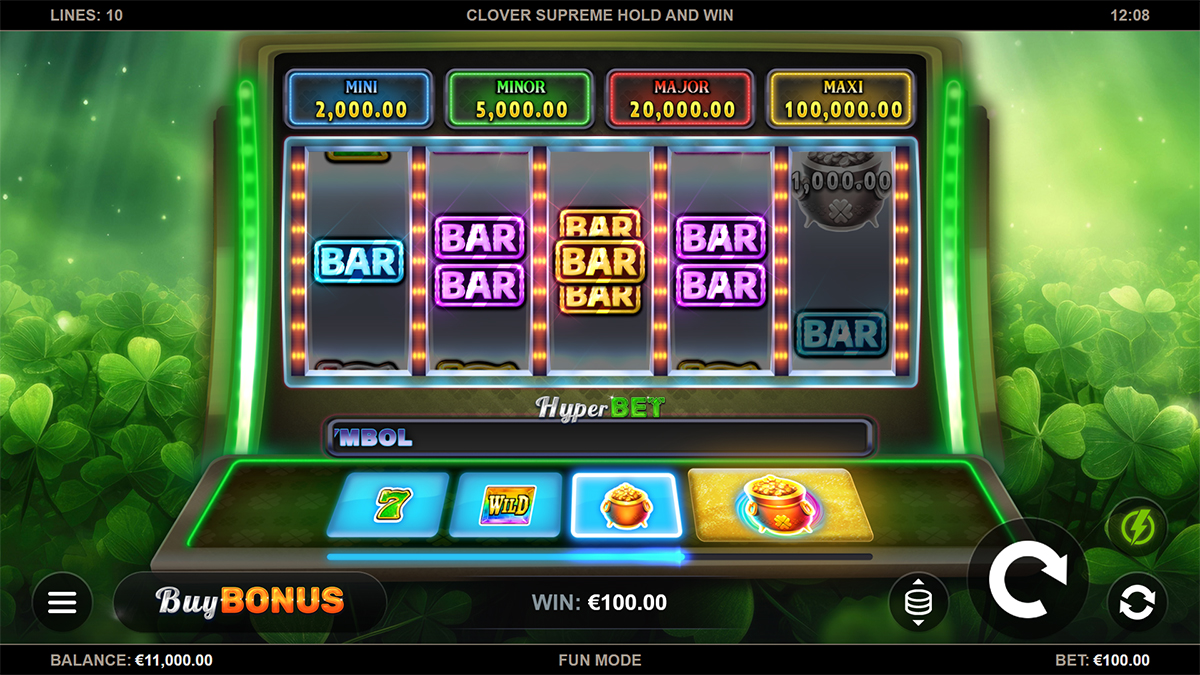Viewport: 1200px width, 675px height.
Task: Click the Bet €100.00 display
Action: pos(1102,660)
